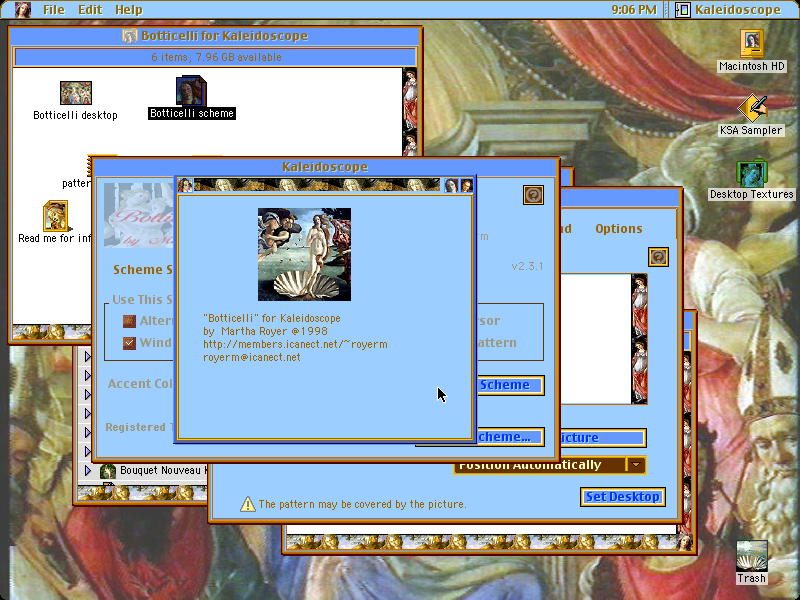Click the partly hidden Scheme button above the cheme... button
The height and width of the screenshot is (600, 800).
pos(510,385)
